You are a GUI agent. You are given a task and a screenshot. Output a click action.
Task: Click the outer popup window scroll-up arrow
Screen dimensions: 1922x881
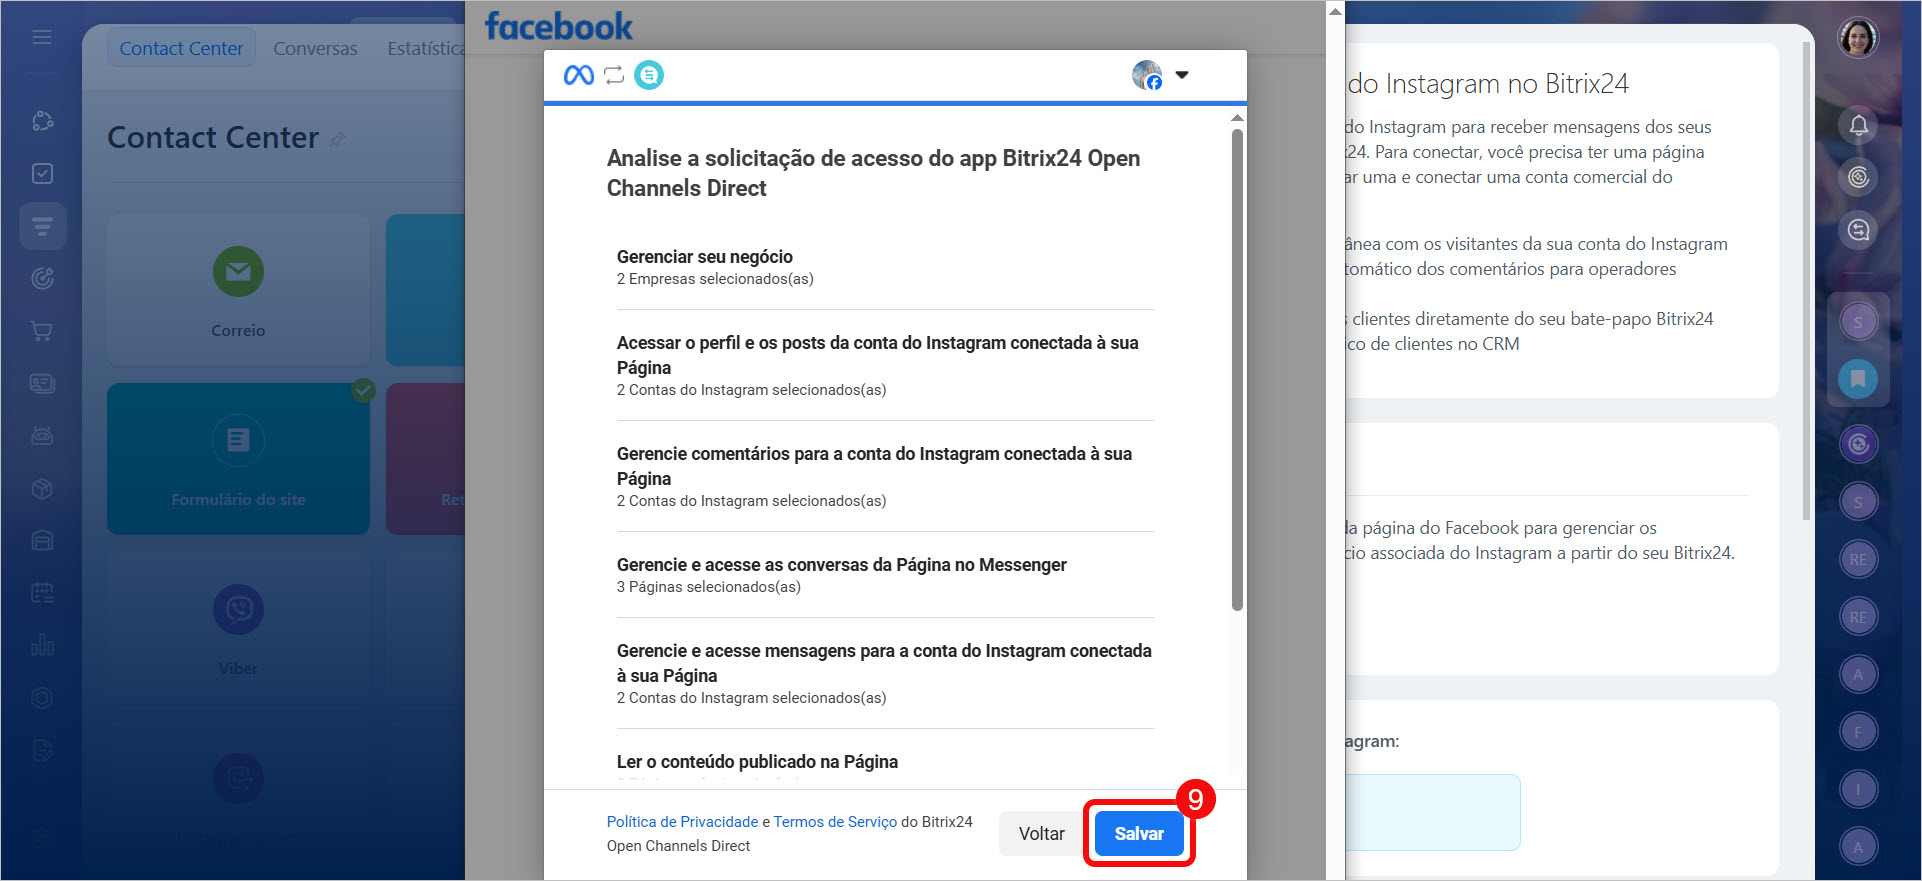(x=1335, y=11)
